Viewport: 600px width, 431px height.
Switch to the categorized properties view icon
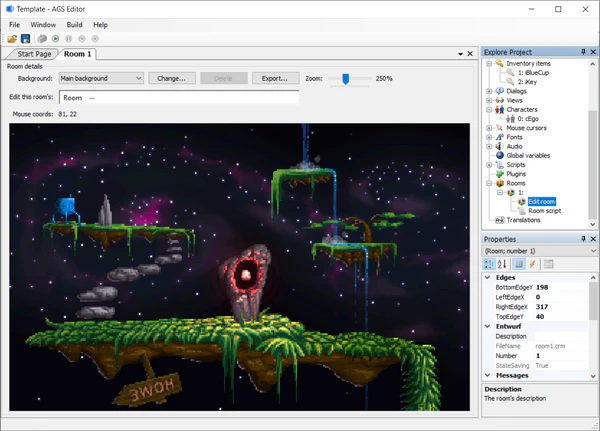[x=489, y=264]
